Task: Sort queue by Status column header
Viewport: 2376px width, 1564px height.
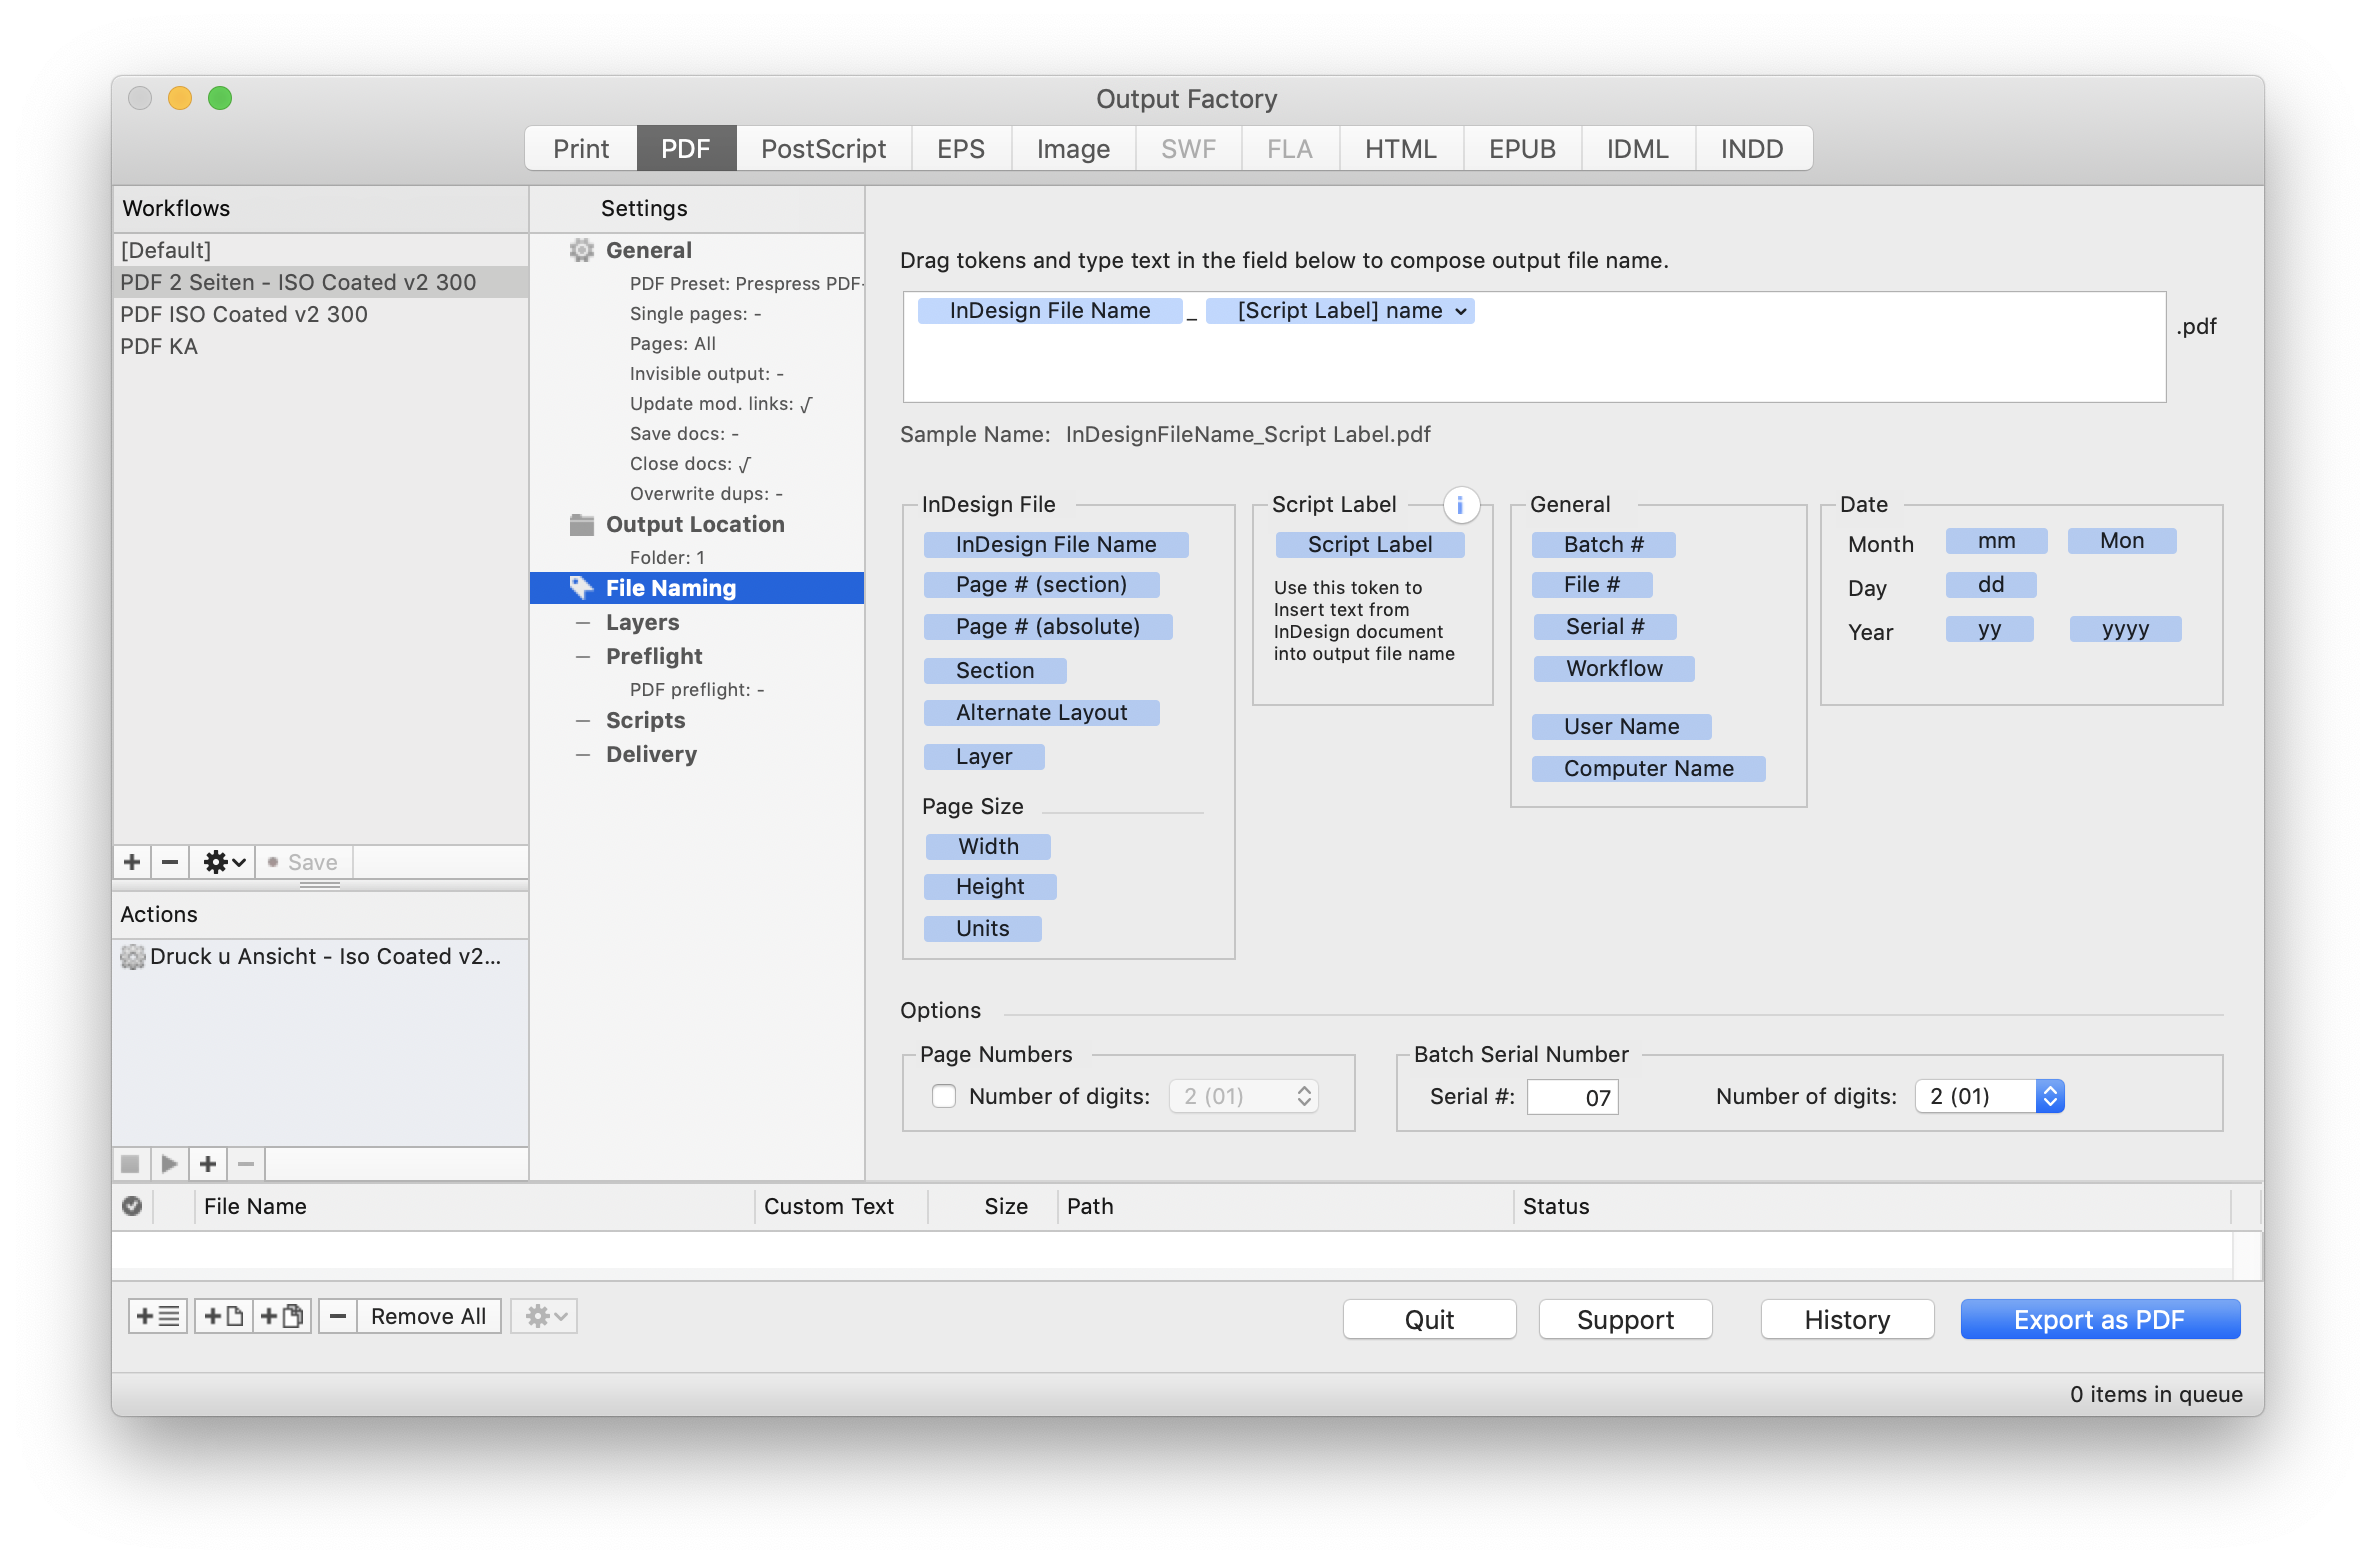Action: coord(1870,1206)
